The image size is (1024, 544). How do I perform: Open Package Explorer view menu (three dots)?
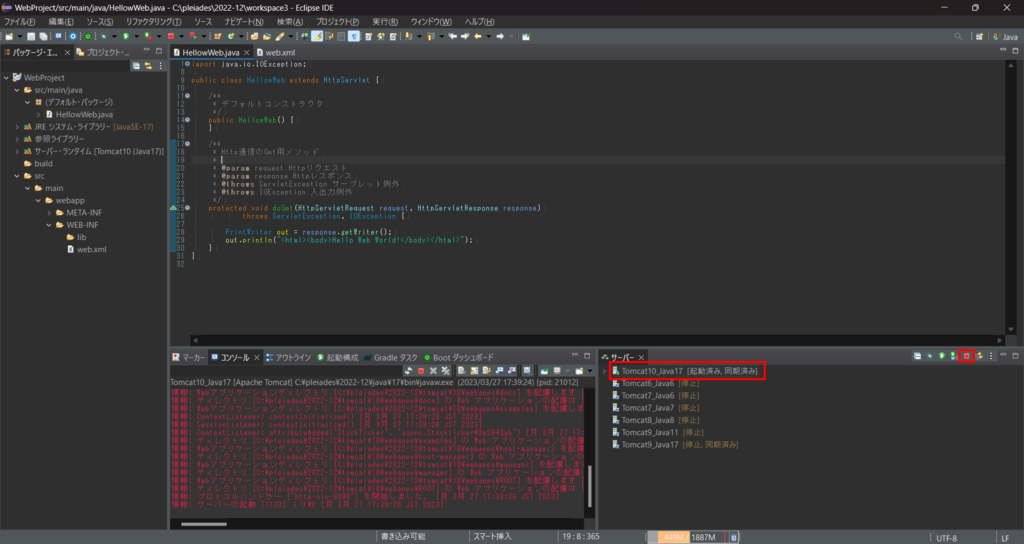(160, 66)
